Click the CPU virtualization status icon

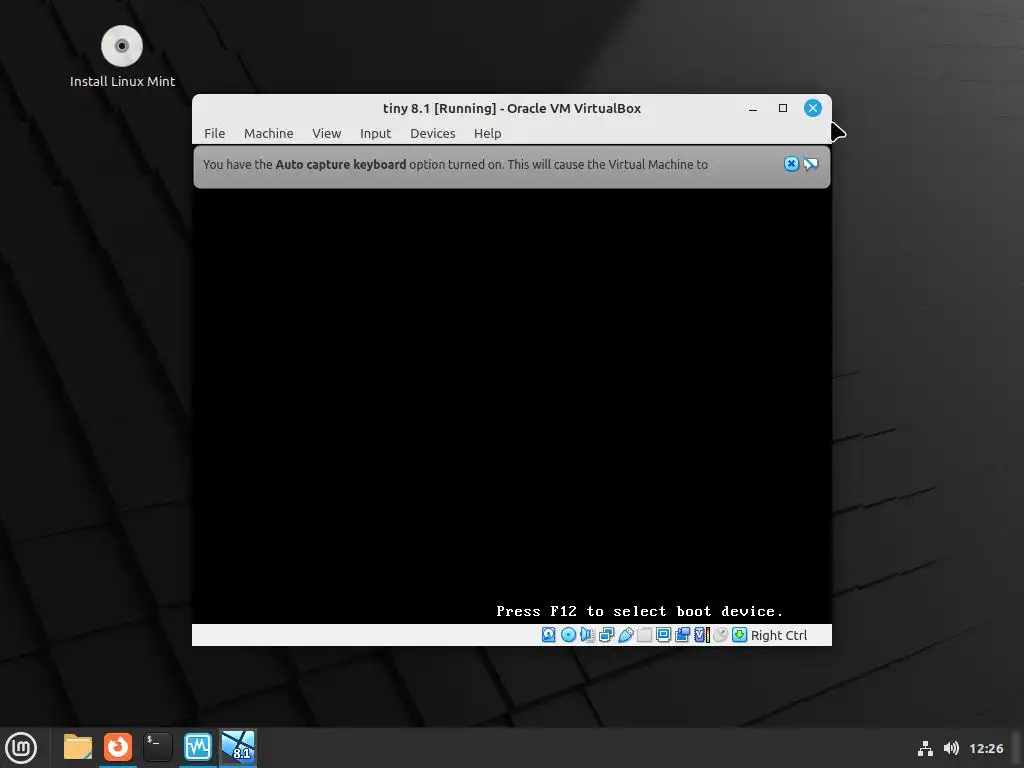[x=702, y=635]
